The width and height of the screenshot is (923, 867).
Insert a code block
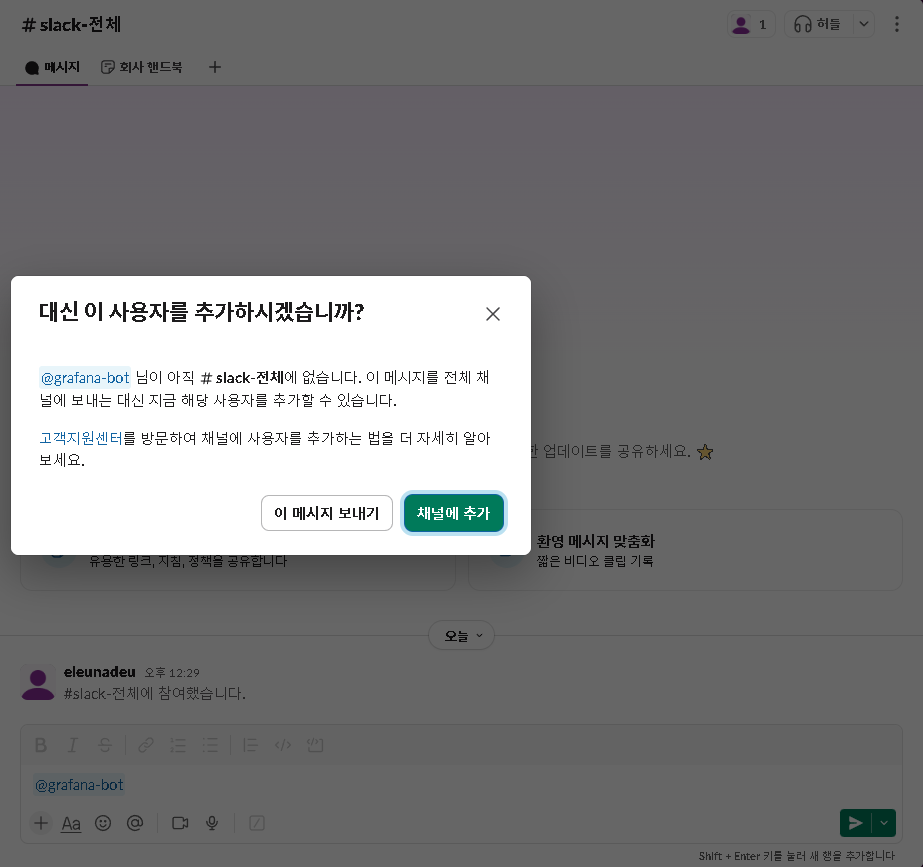(x=316, y=745)
